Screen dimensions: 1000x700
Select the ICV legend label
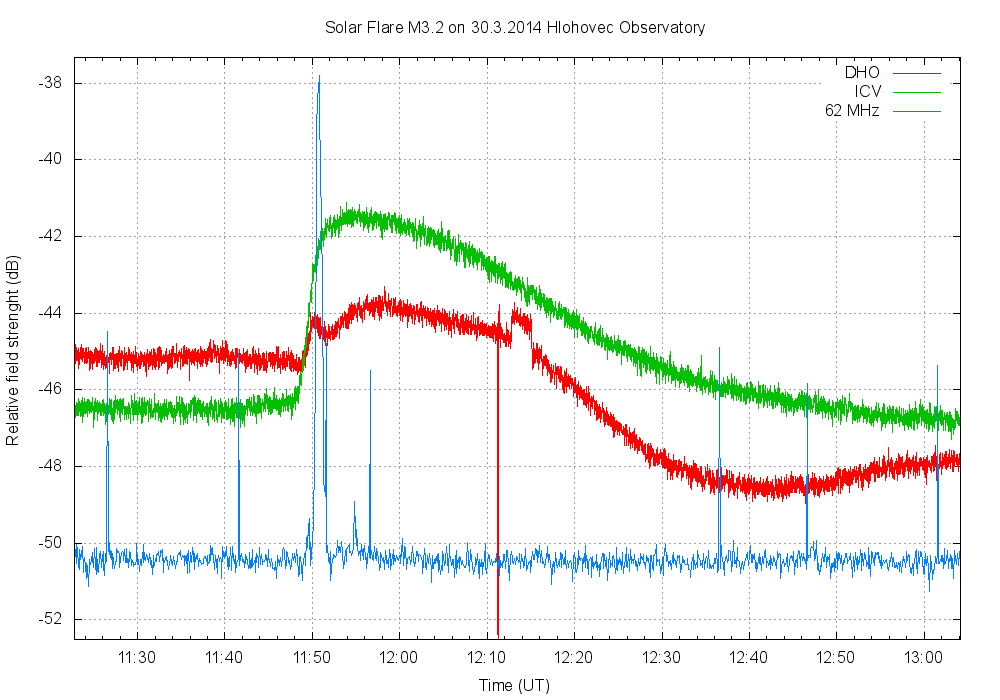866,91
